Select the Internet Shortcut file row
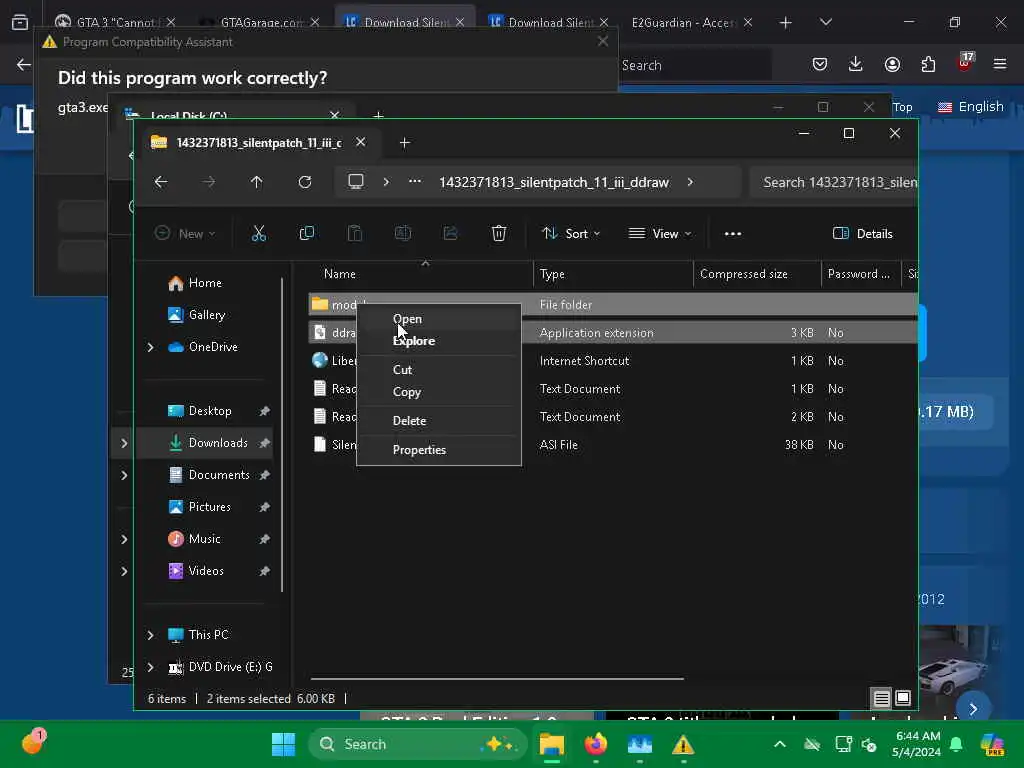This screenshot has width=1024, height=768. click(613, 360)
